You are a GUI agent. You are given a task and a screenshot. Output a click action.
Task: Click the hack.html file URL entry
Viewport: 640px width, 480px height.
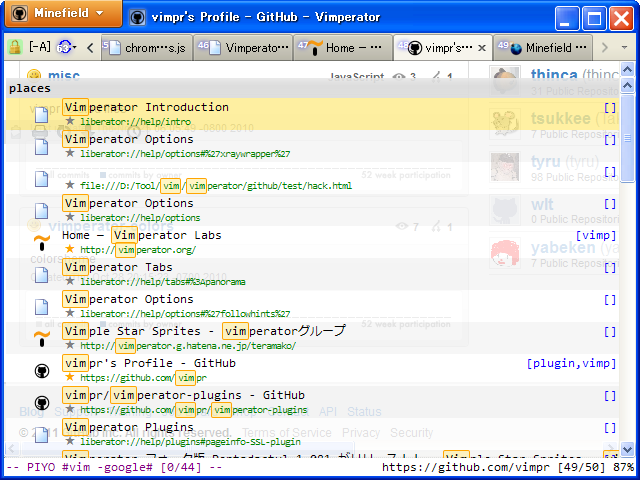216,186
